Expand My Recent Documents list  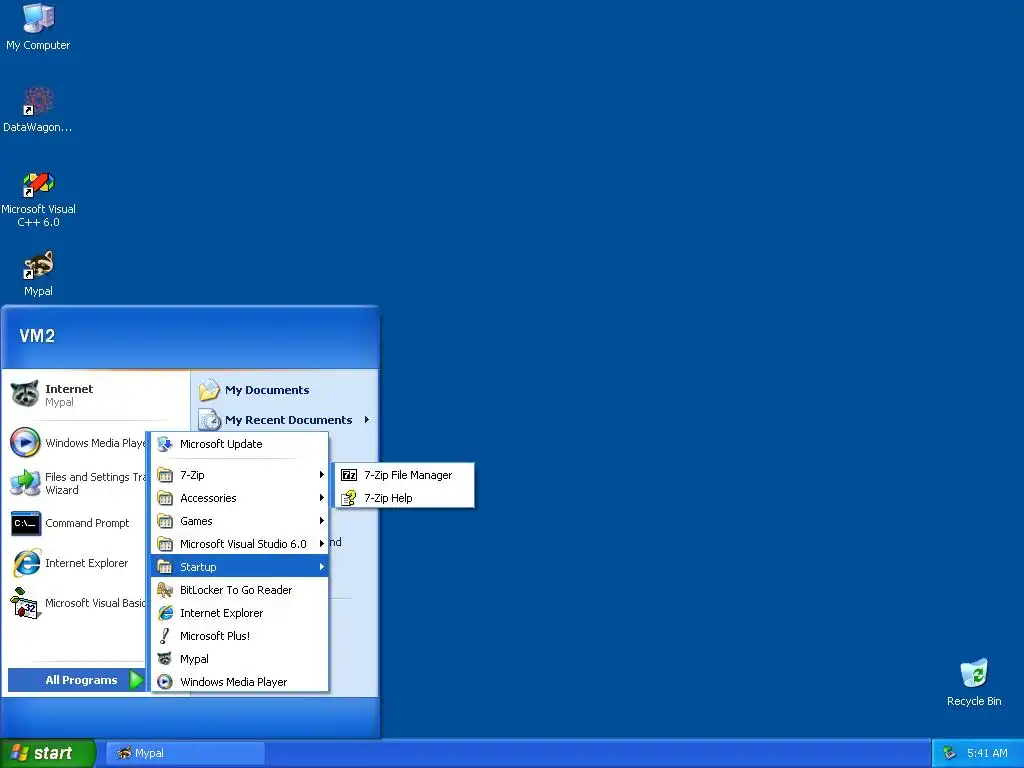click(285, 420)
